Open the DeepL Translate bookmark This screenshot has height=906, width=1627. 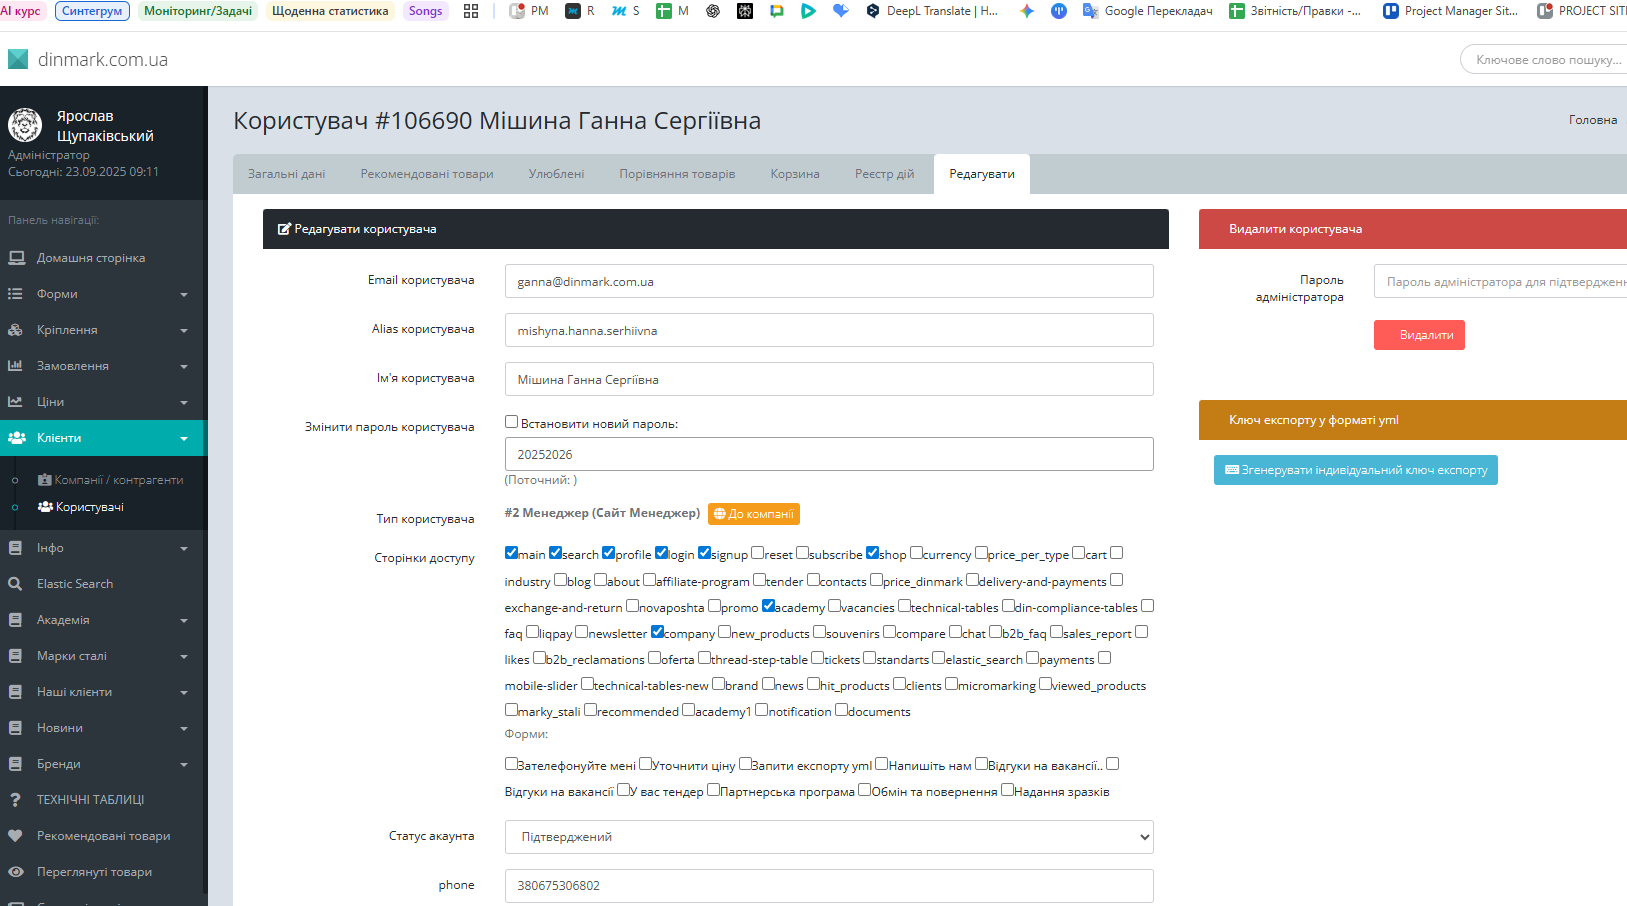[932, 11]
